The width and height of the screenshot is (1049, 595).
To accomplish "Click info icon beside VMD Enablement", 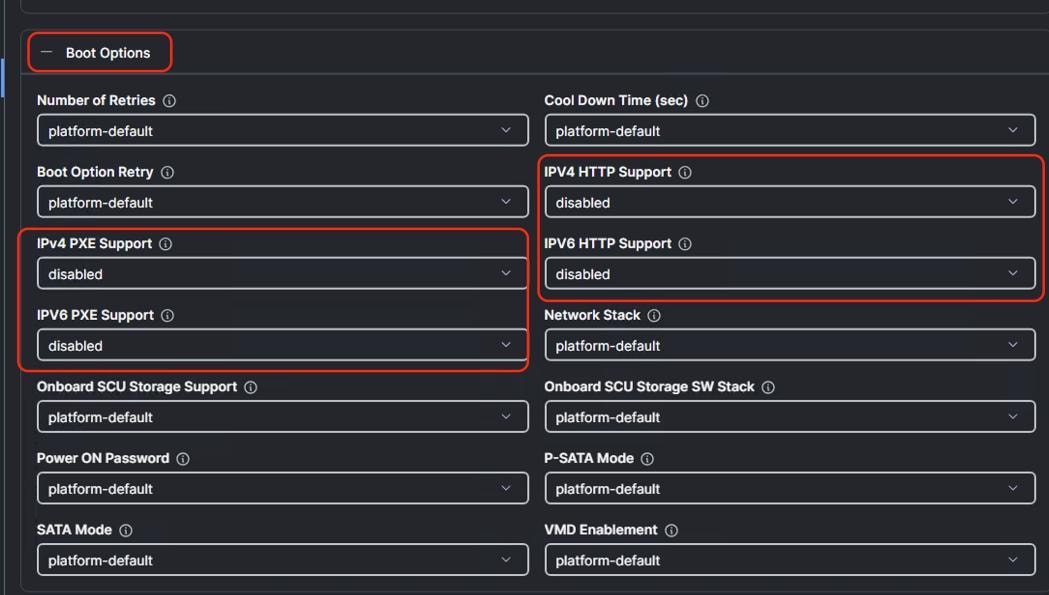I will point(671,530).
